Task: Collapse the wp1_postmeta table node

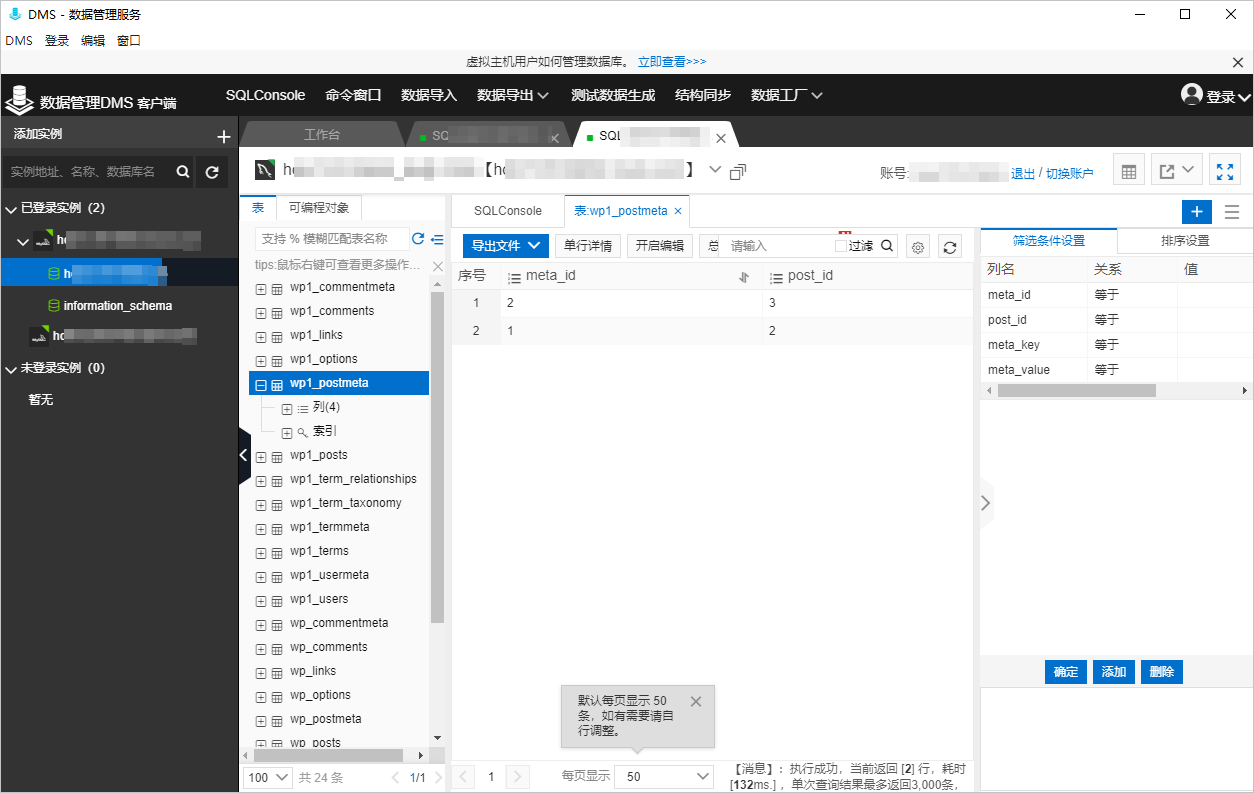Action: 261,384
